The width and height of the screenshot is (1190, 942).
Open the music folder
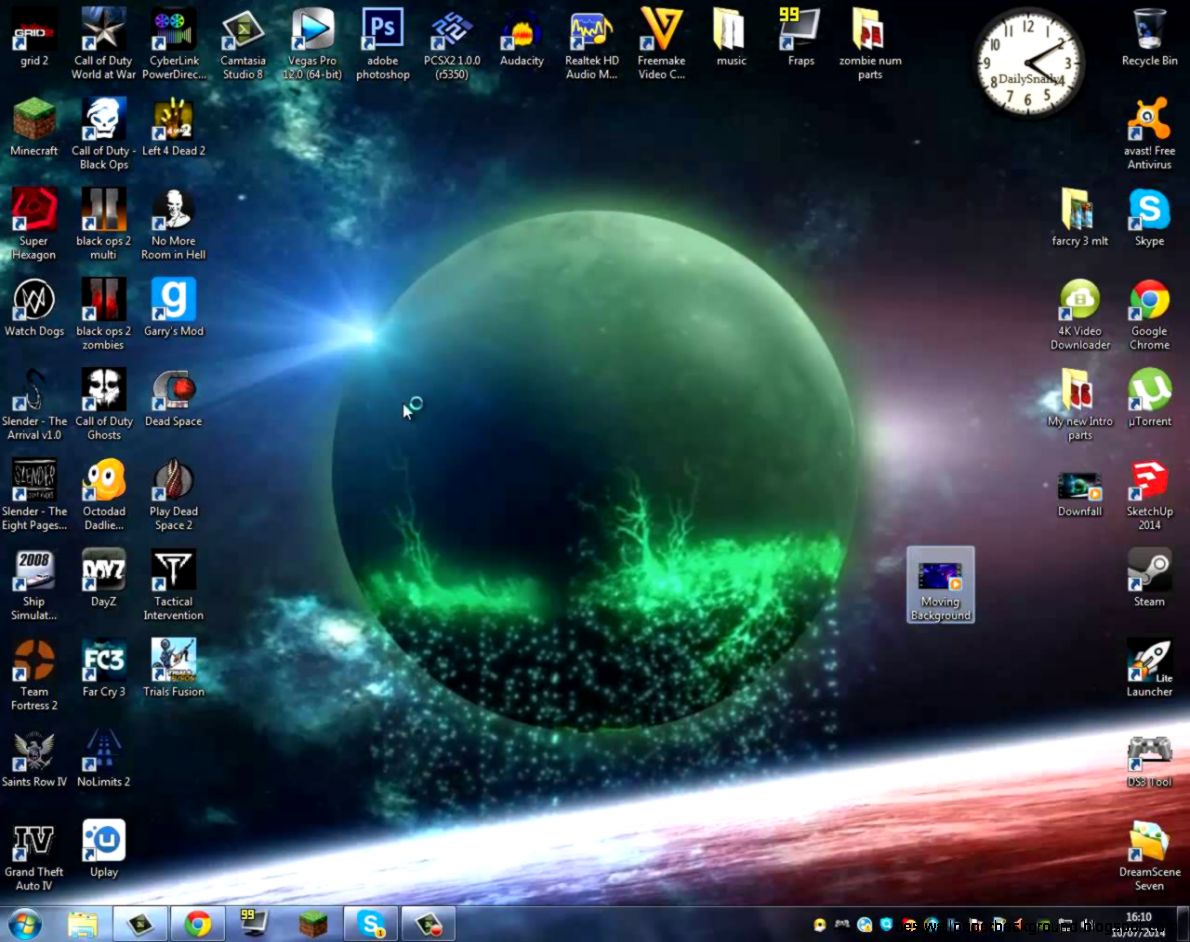(x=731, y=38)
